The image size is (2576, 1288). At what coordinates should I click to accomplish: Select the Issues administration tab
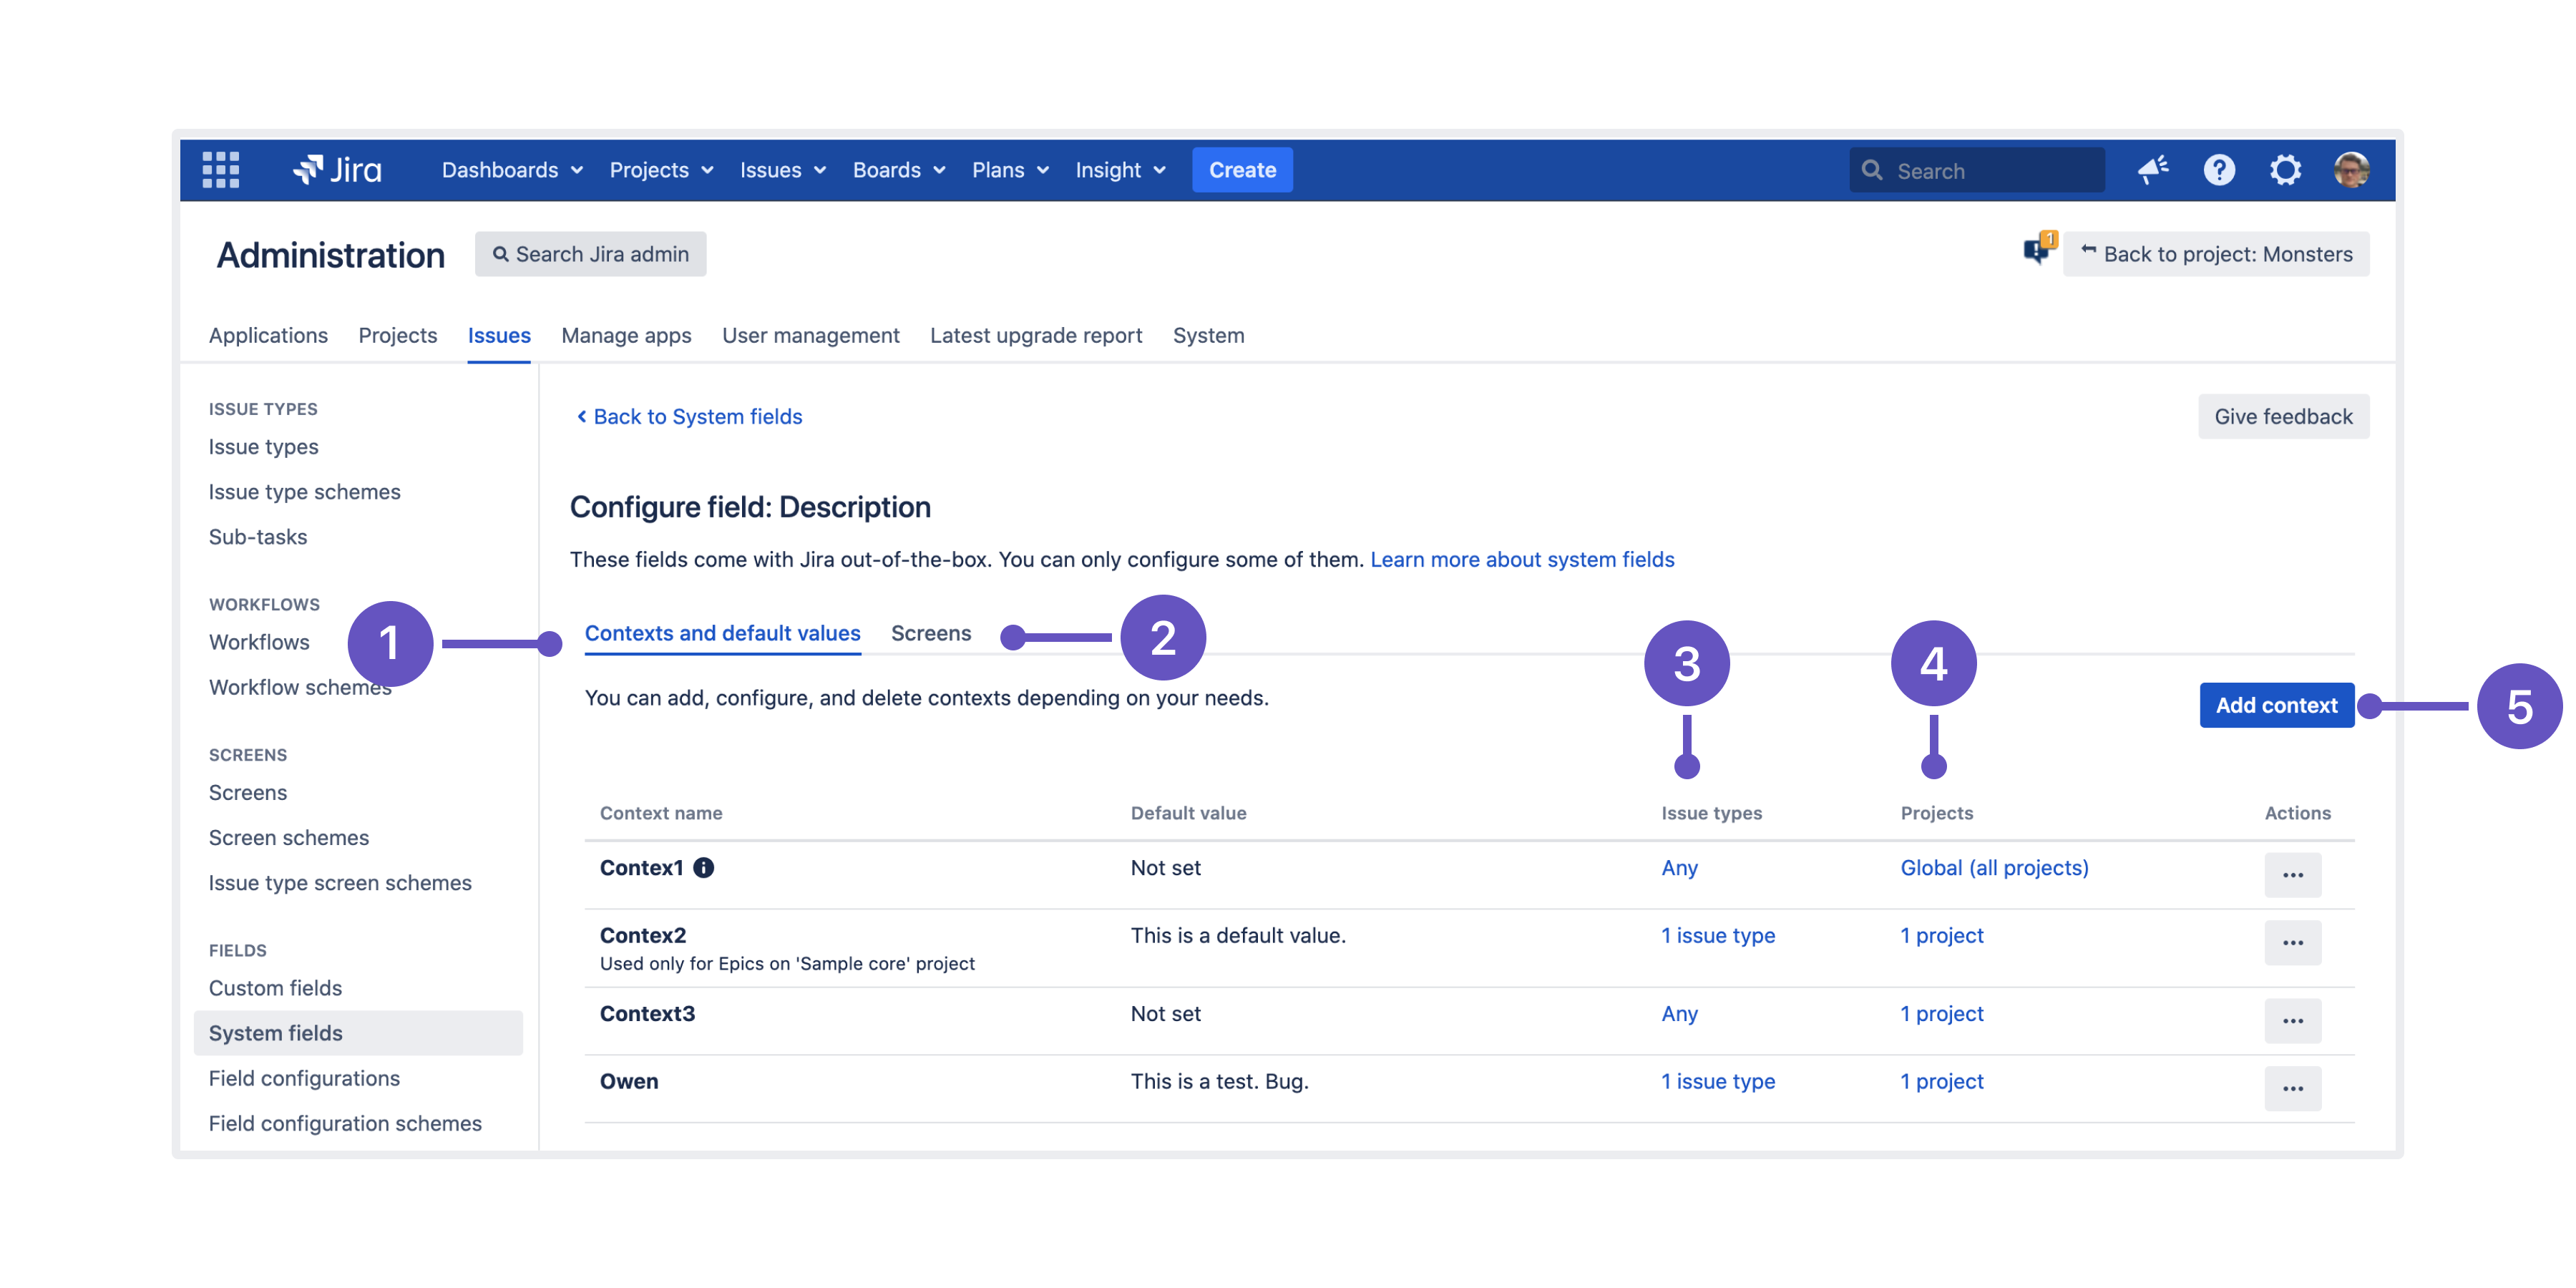(498, 333)
